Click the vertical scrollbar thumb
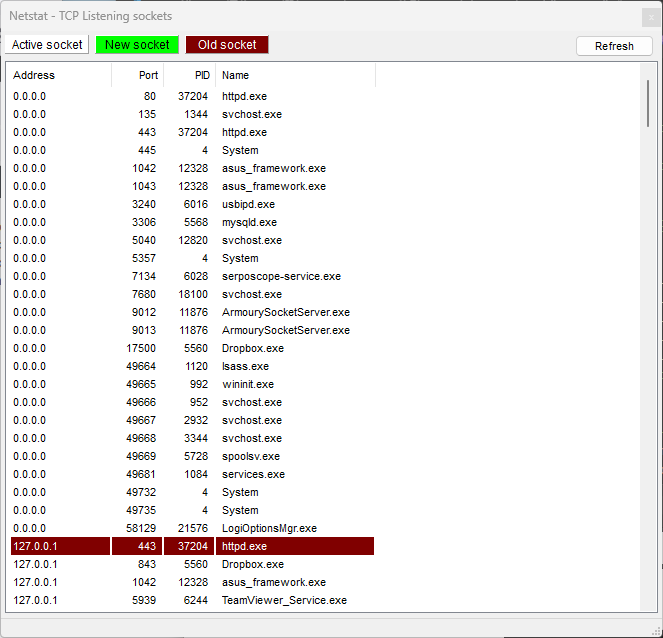Screen dimensions: 663x638 648,103
